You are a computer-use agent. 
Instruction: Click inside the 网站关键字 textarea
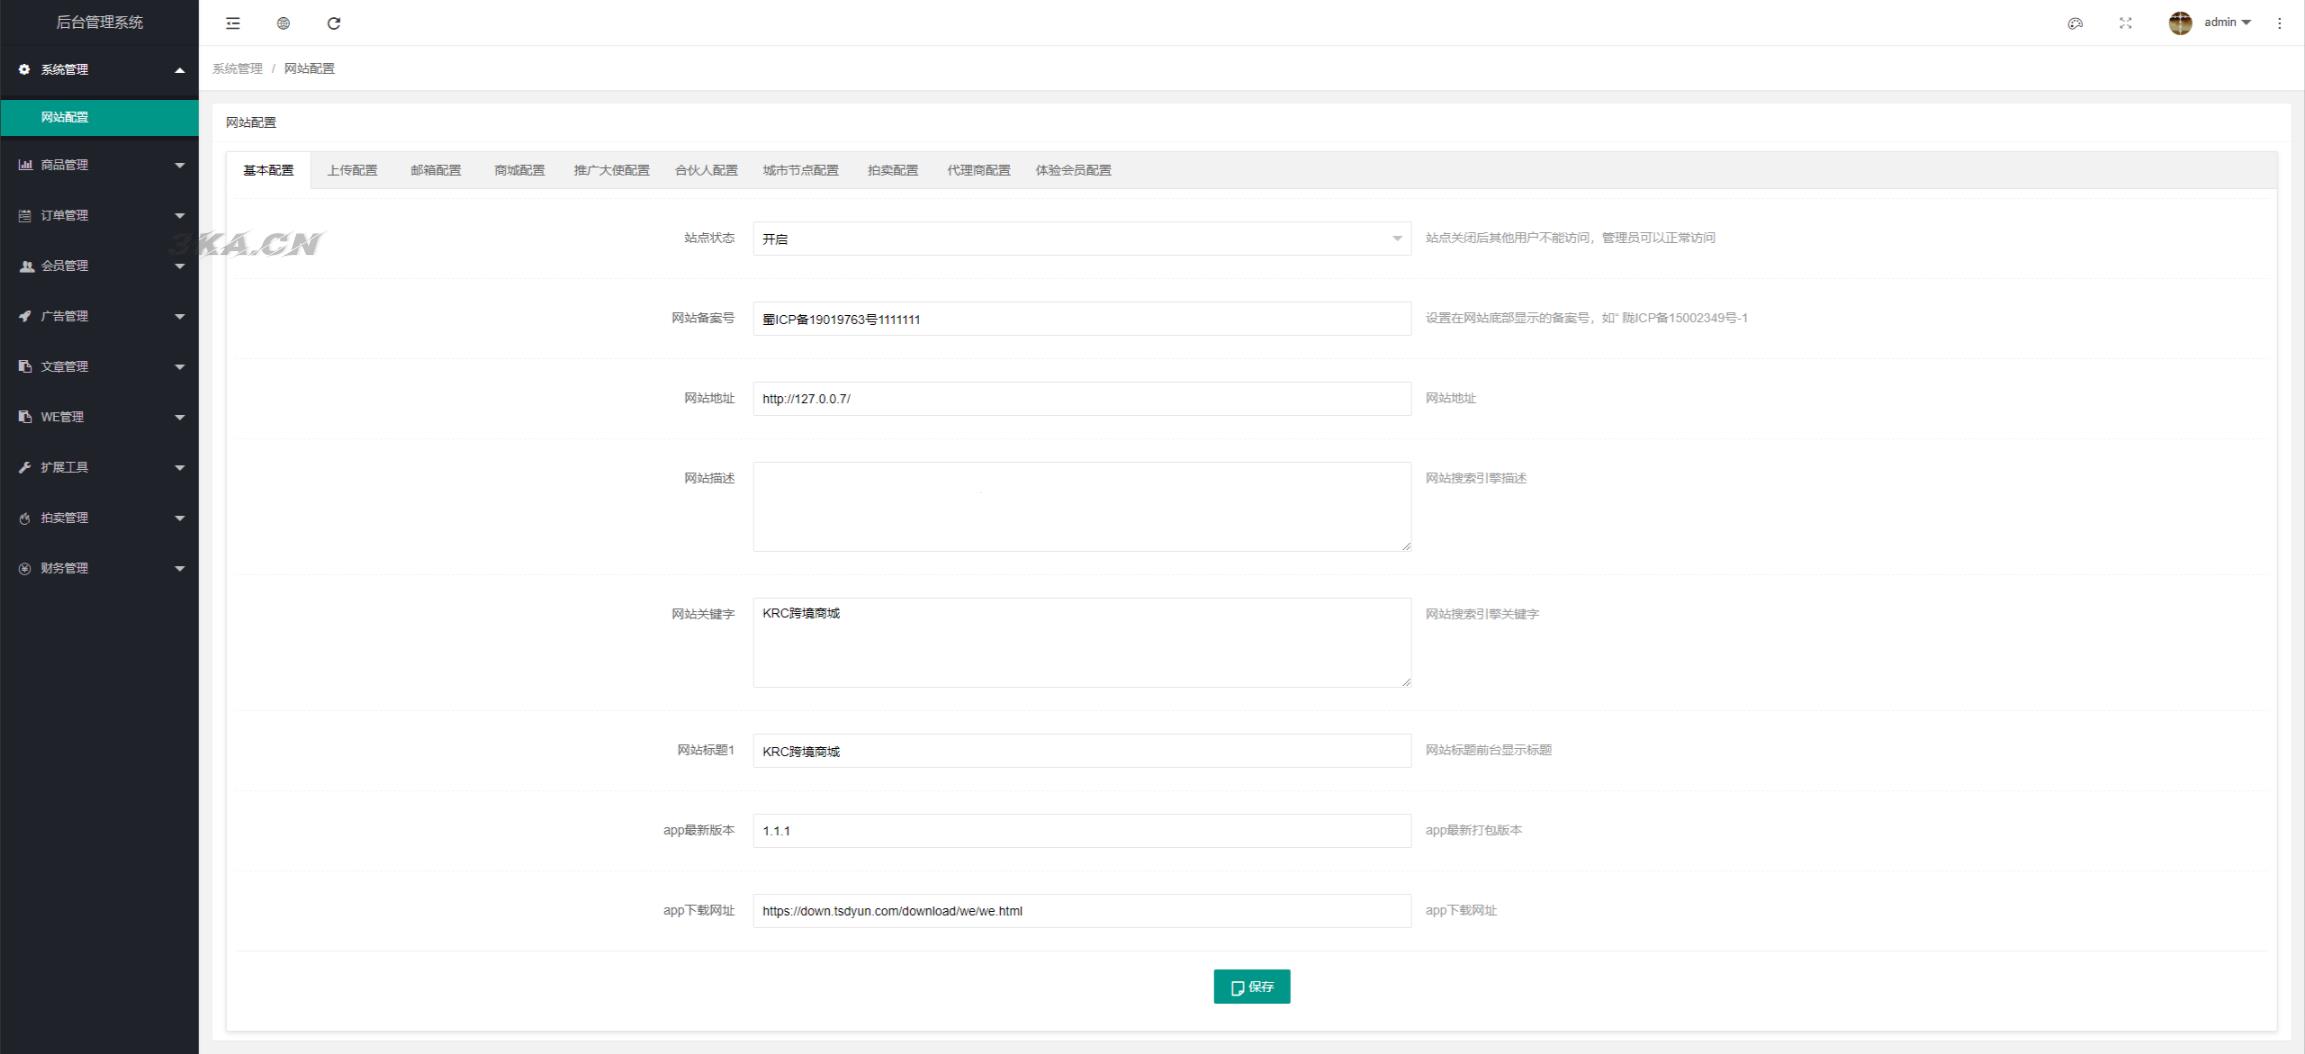[x=1082, y=643]
